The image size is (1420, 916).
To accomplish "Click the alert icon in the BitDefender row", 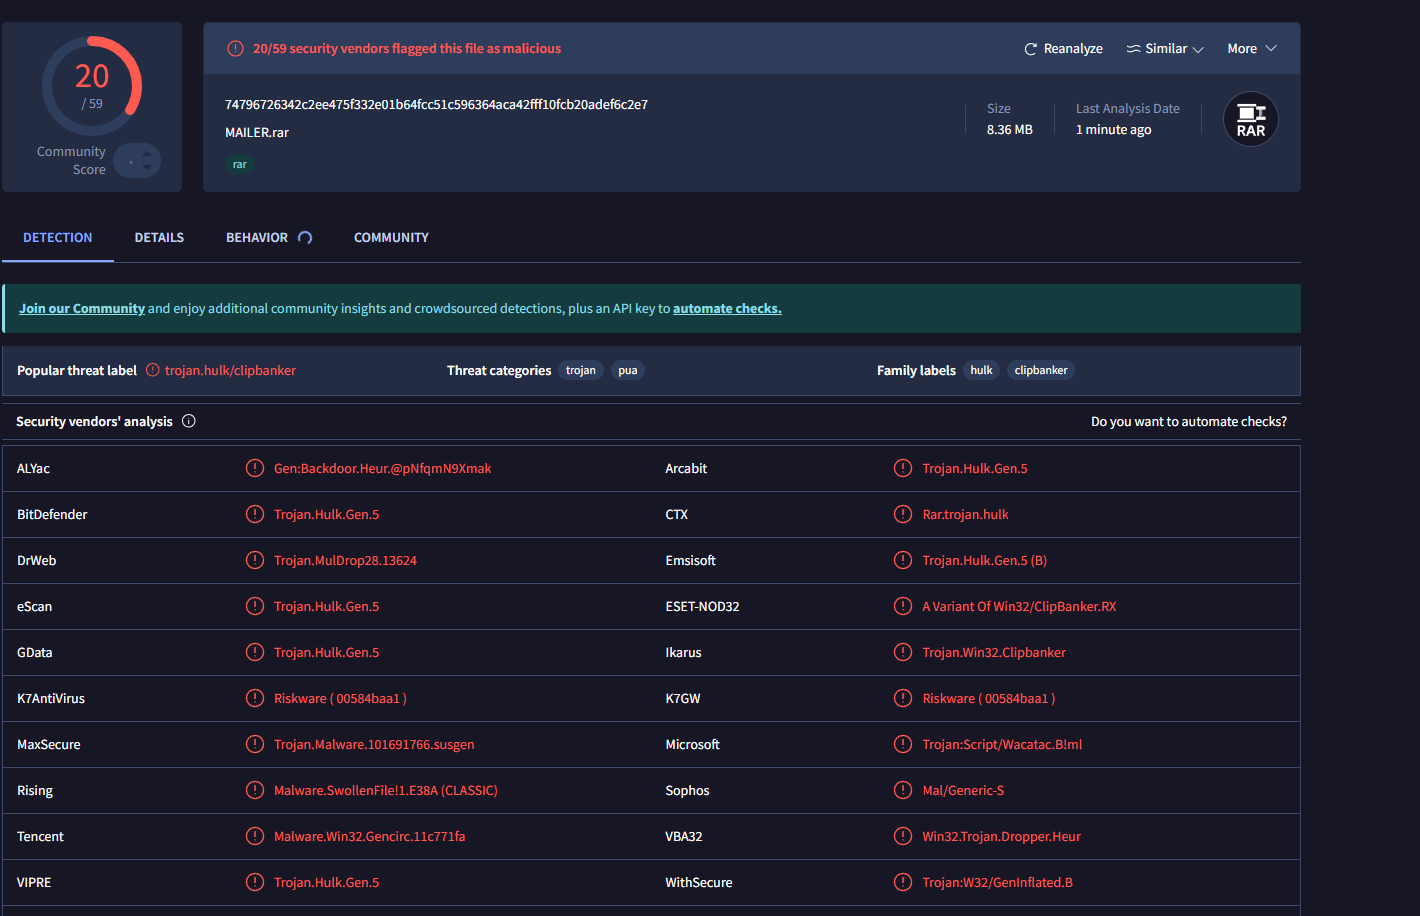I will (x=255, y=514).
